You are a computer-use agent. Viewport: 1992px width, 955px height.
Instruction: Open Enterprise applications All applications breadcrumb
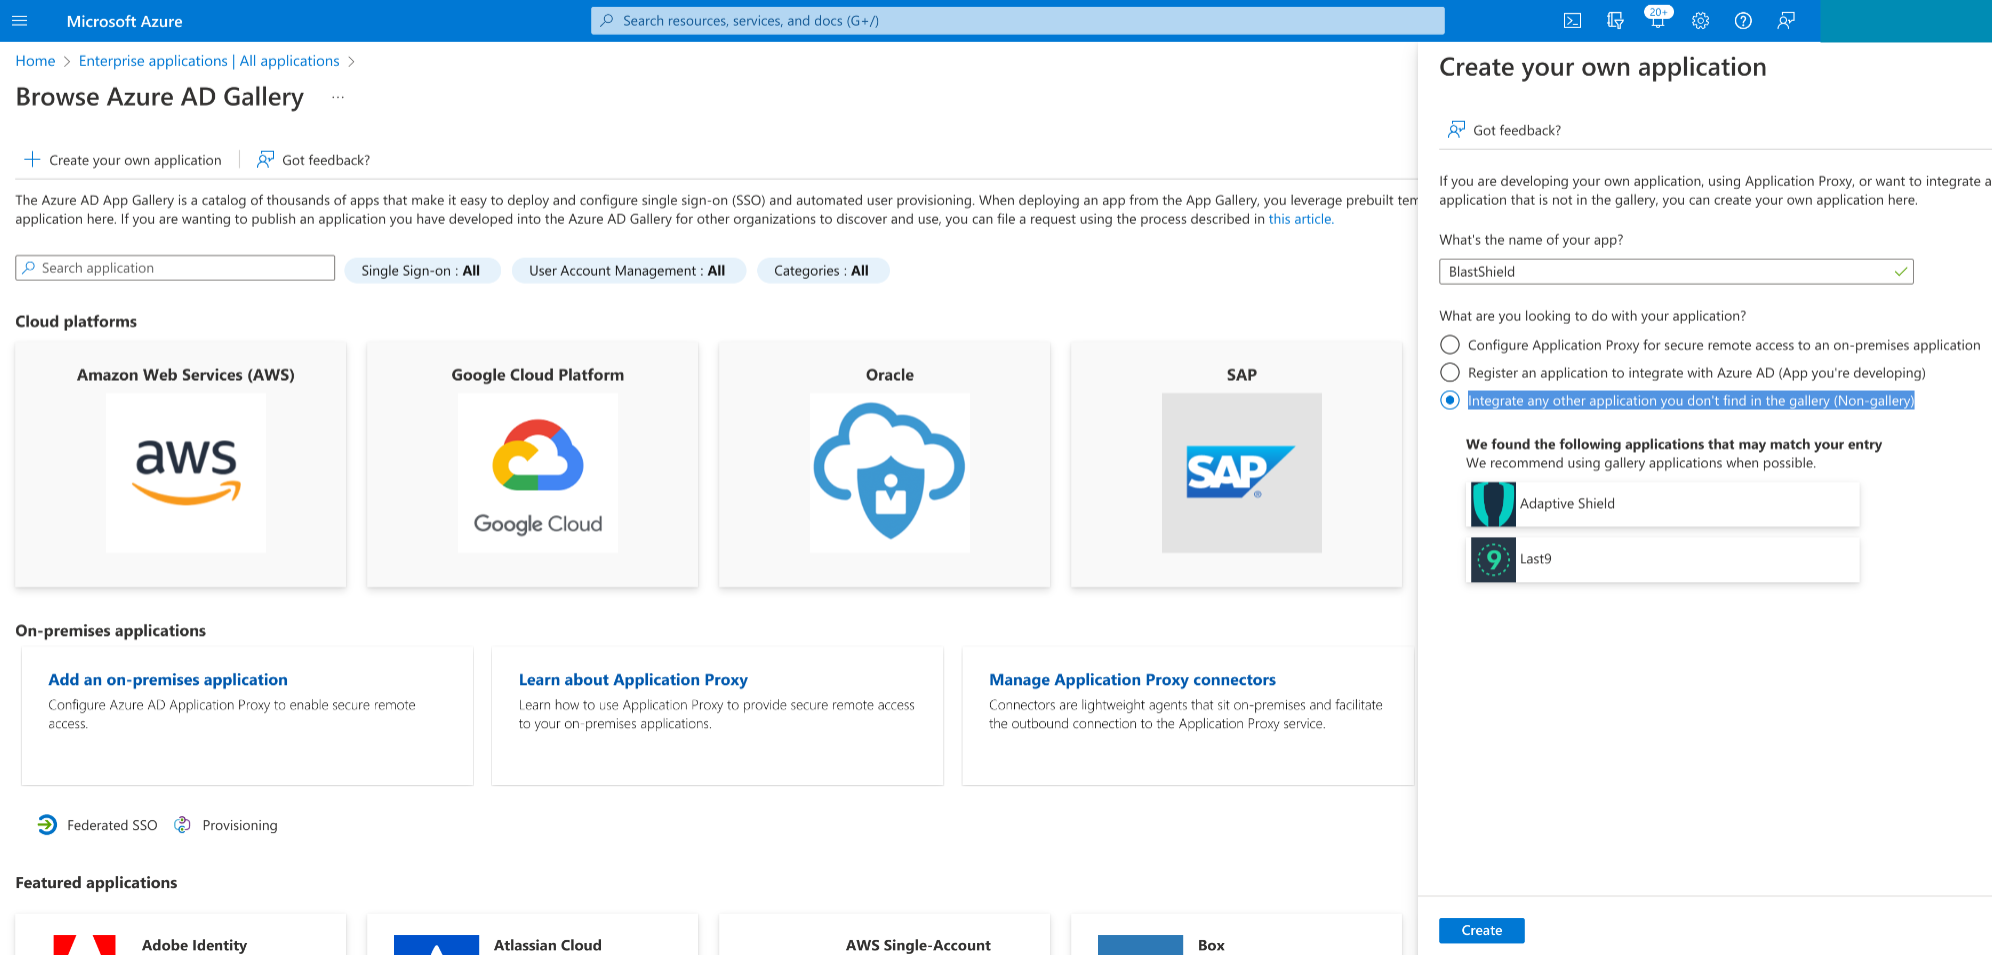209,61
